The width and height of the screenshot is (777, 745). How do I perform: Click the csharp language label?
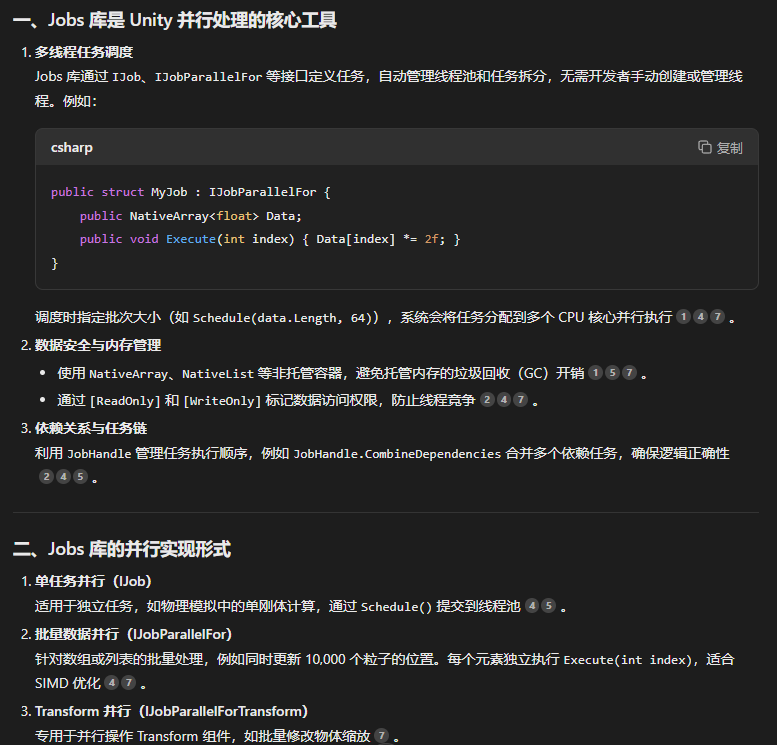point(72,148)
